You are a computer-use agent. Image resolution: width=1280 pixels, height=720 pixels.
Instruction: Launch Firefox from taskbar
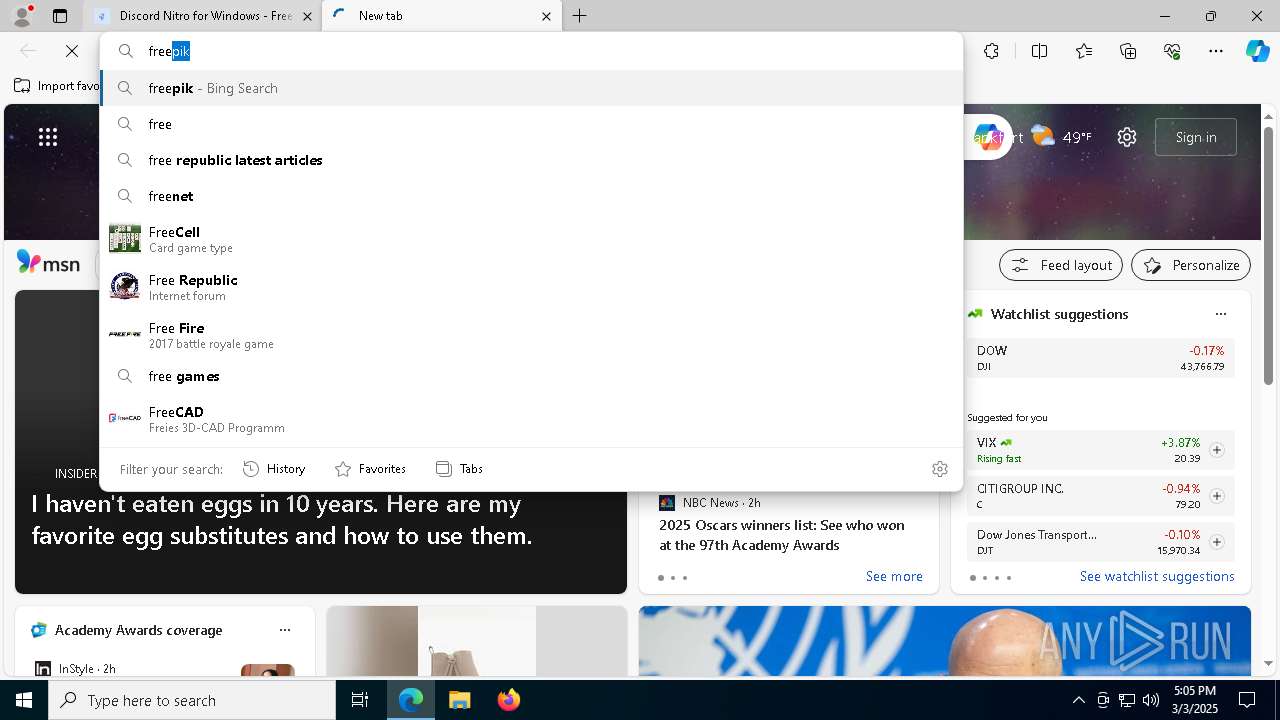coord(509,700)
